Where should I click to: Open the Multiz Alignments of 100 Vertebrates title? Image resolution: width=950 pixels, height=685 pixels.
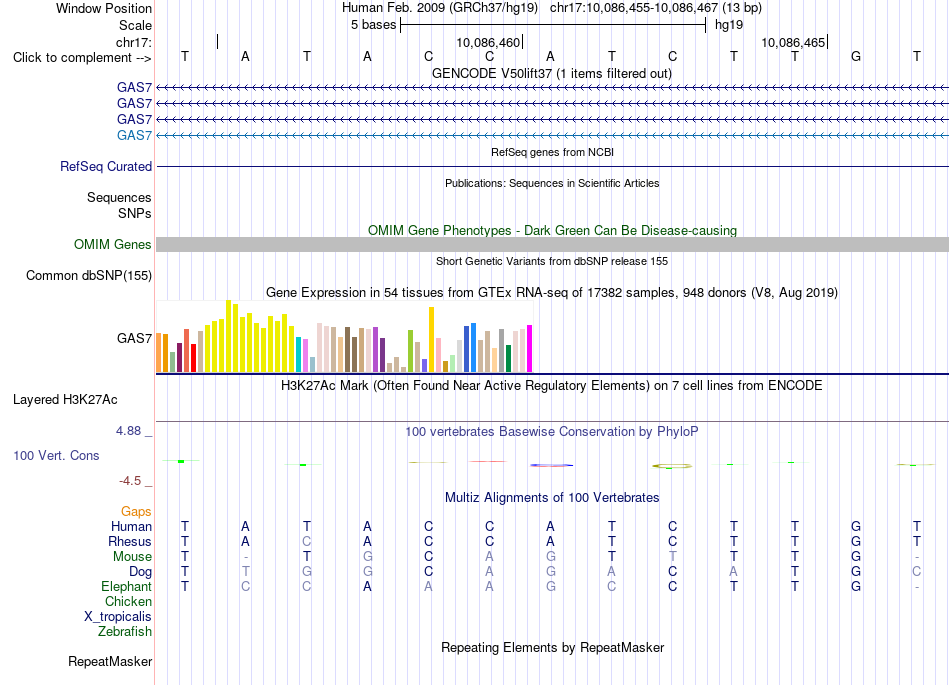coord(551,497)
